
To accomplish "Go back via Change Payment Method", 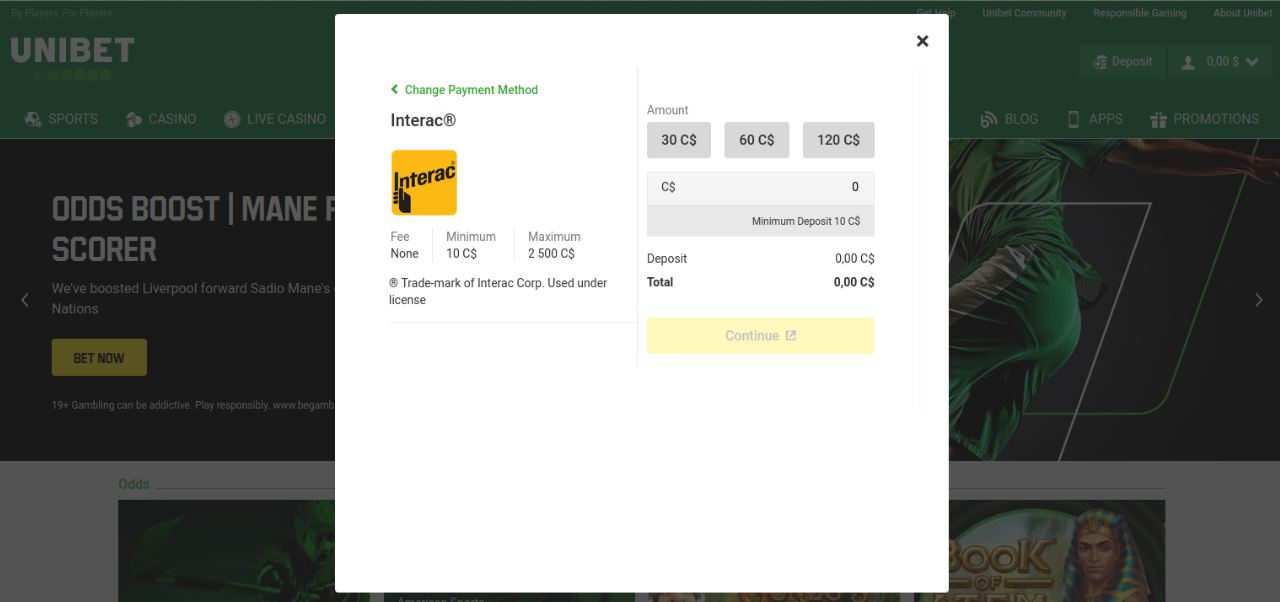I will (464, 90).
